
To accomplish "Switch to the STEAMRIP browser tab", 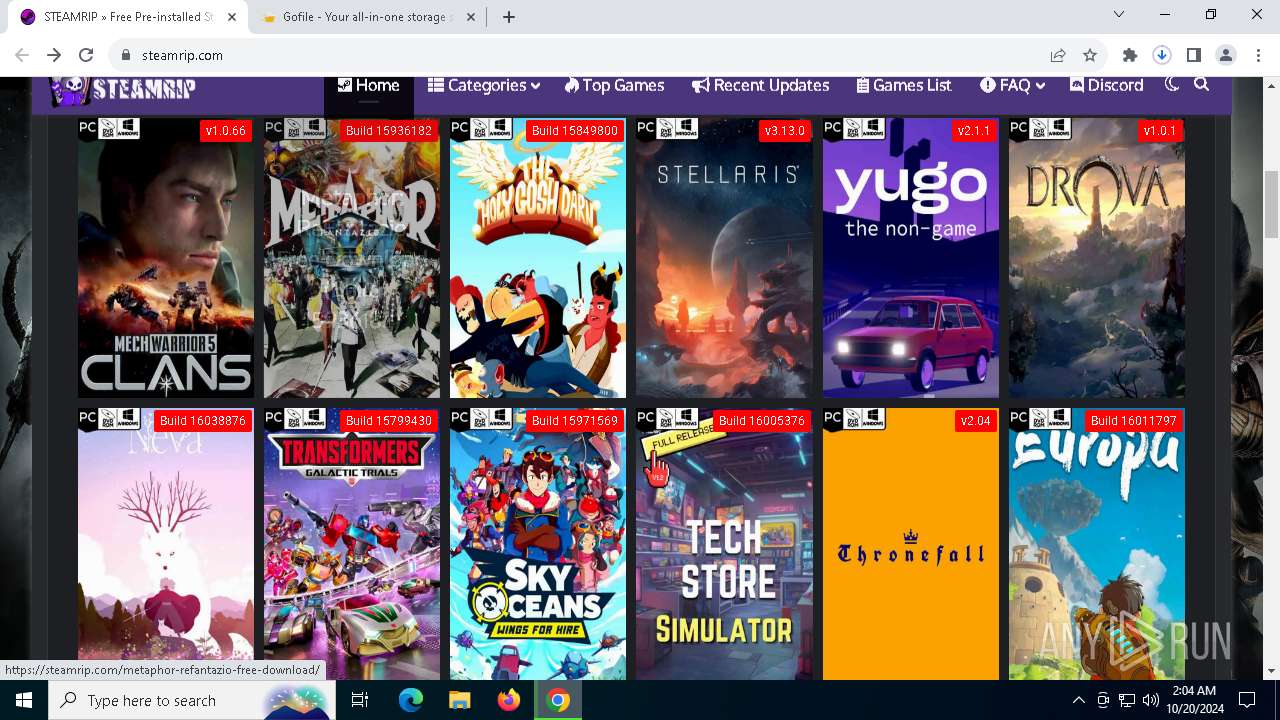I will click(x=128, y=17).
